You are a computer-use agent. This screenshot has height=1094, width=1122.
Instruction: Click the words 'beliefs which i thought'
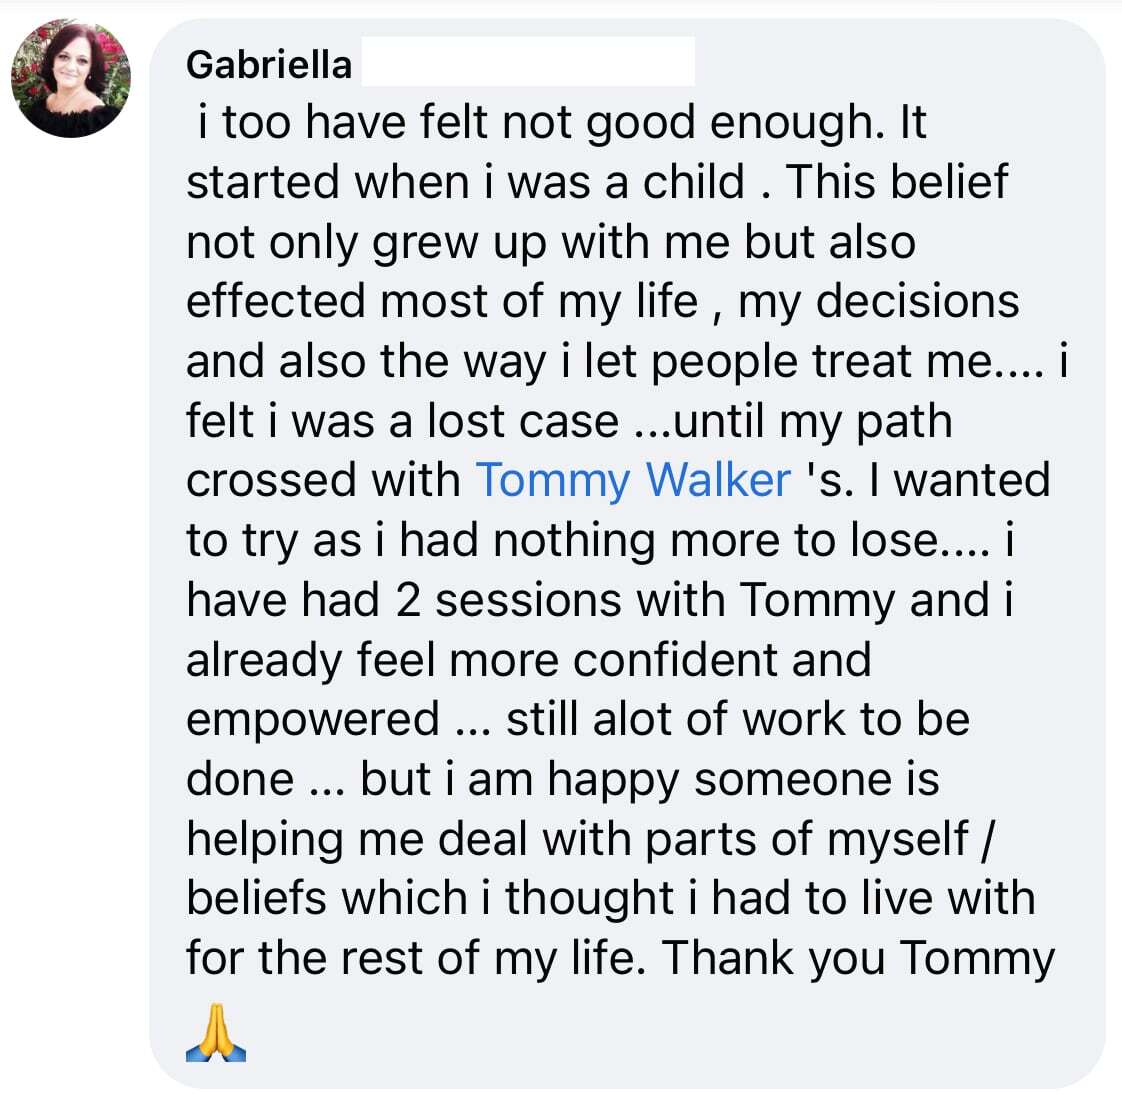pos(430,898)
